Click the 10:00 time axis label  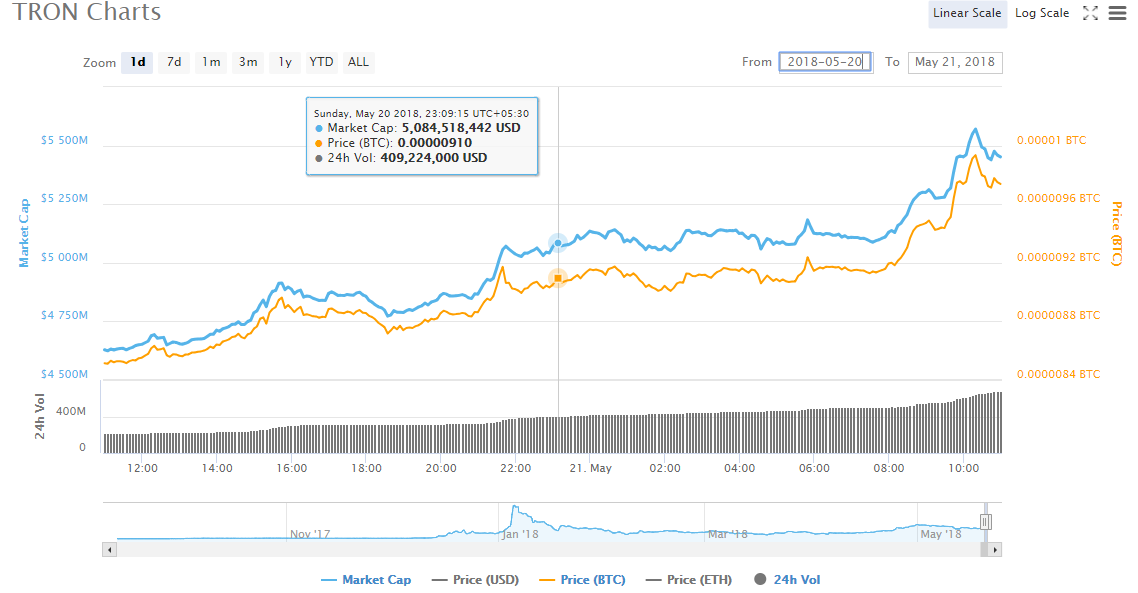[x=964, y=469]
